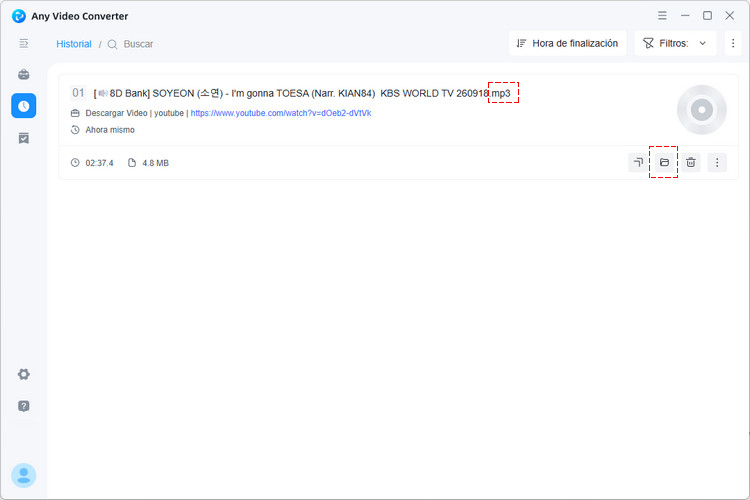
Task: Go to the Historial breadcrumb
Action: [x=74, y=44]
